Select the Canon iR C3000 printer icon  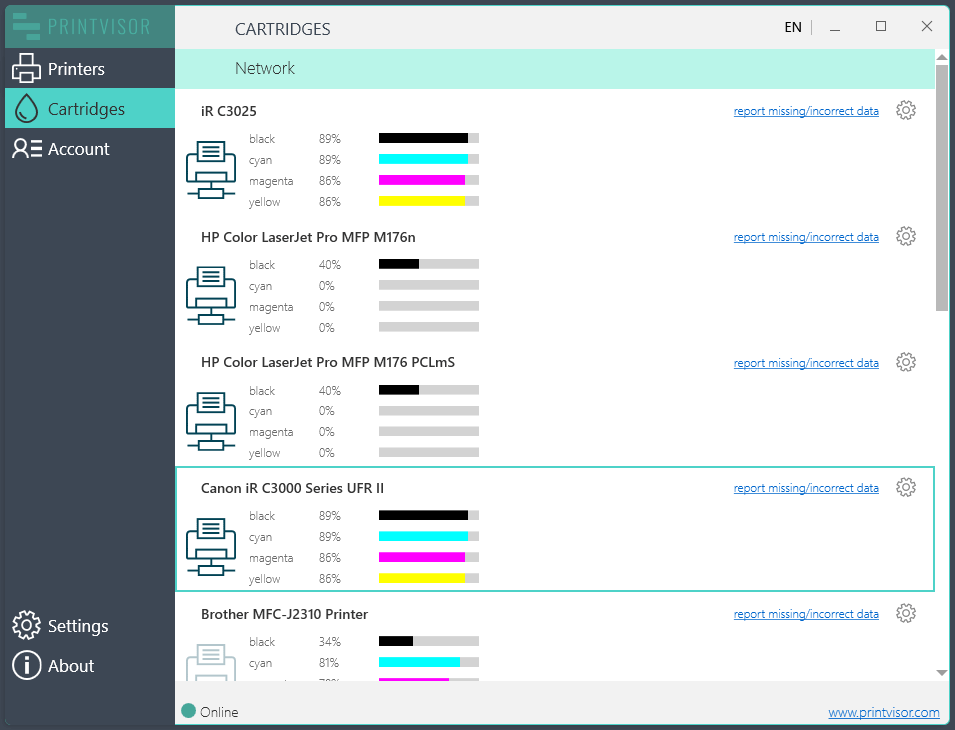tap(211, 547)
